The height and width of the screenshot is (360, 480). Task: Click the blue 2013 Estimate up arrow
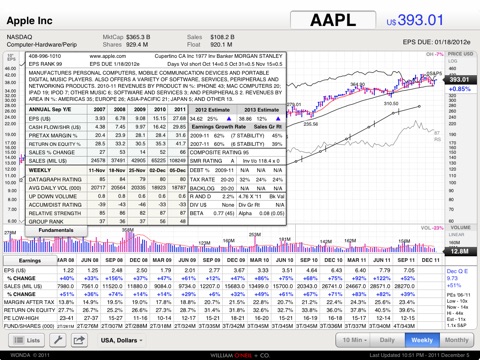click(x=278, y=119)
